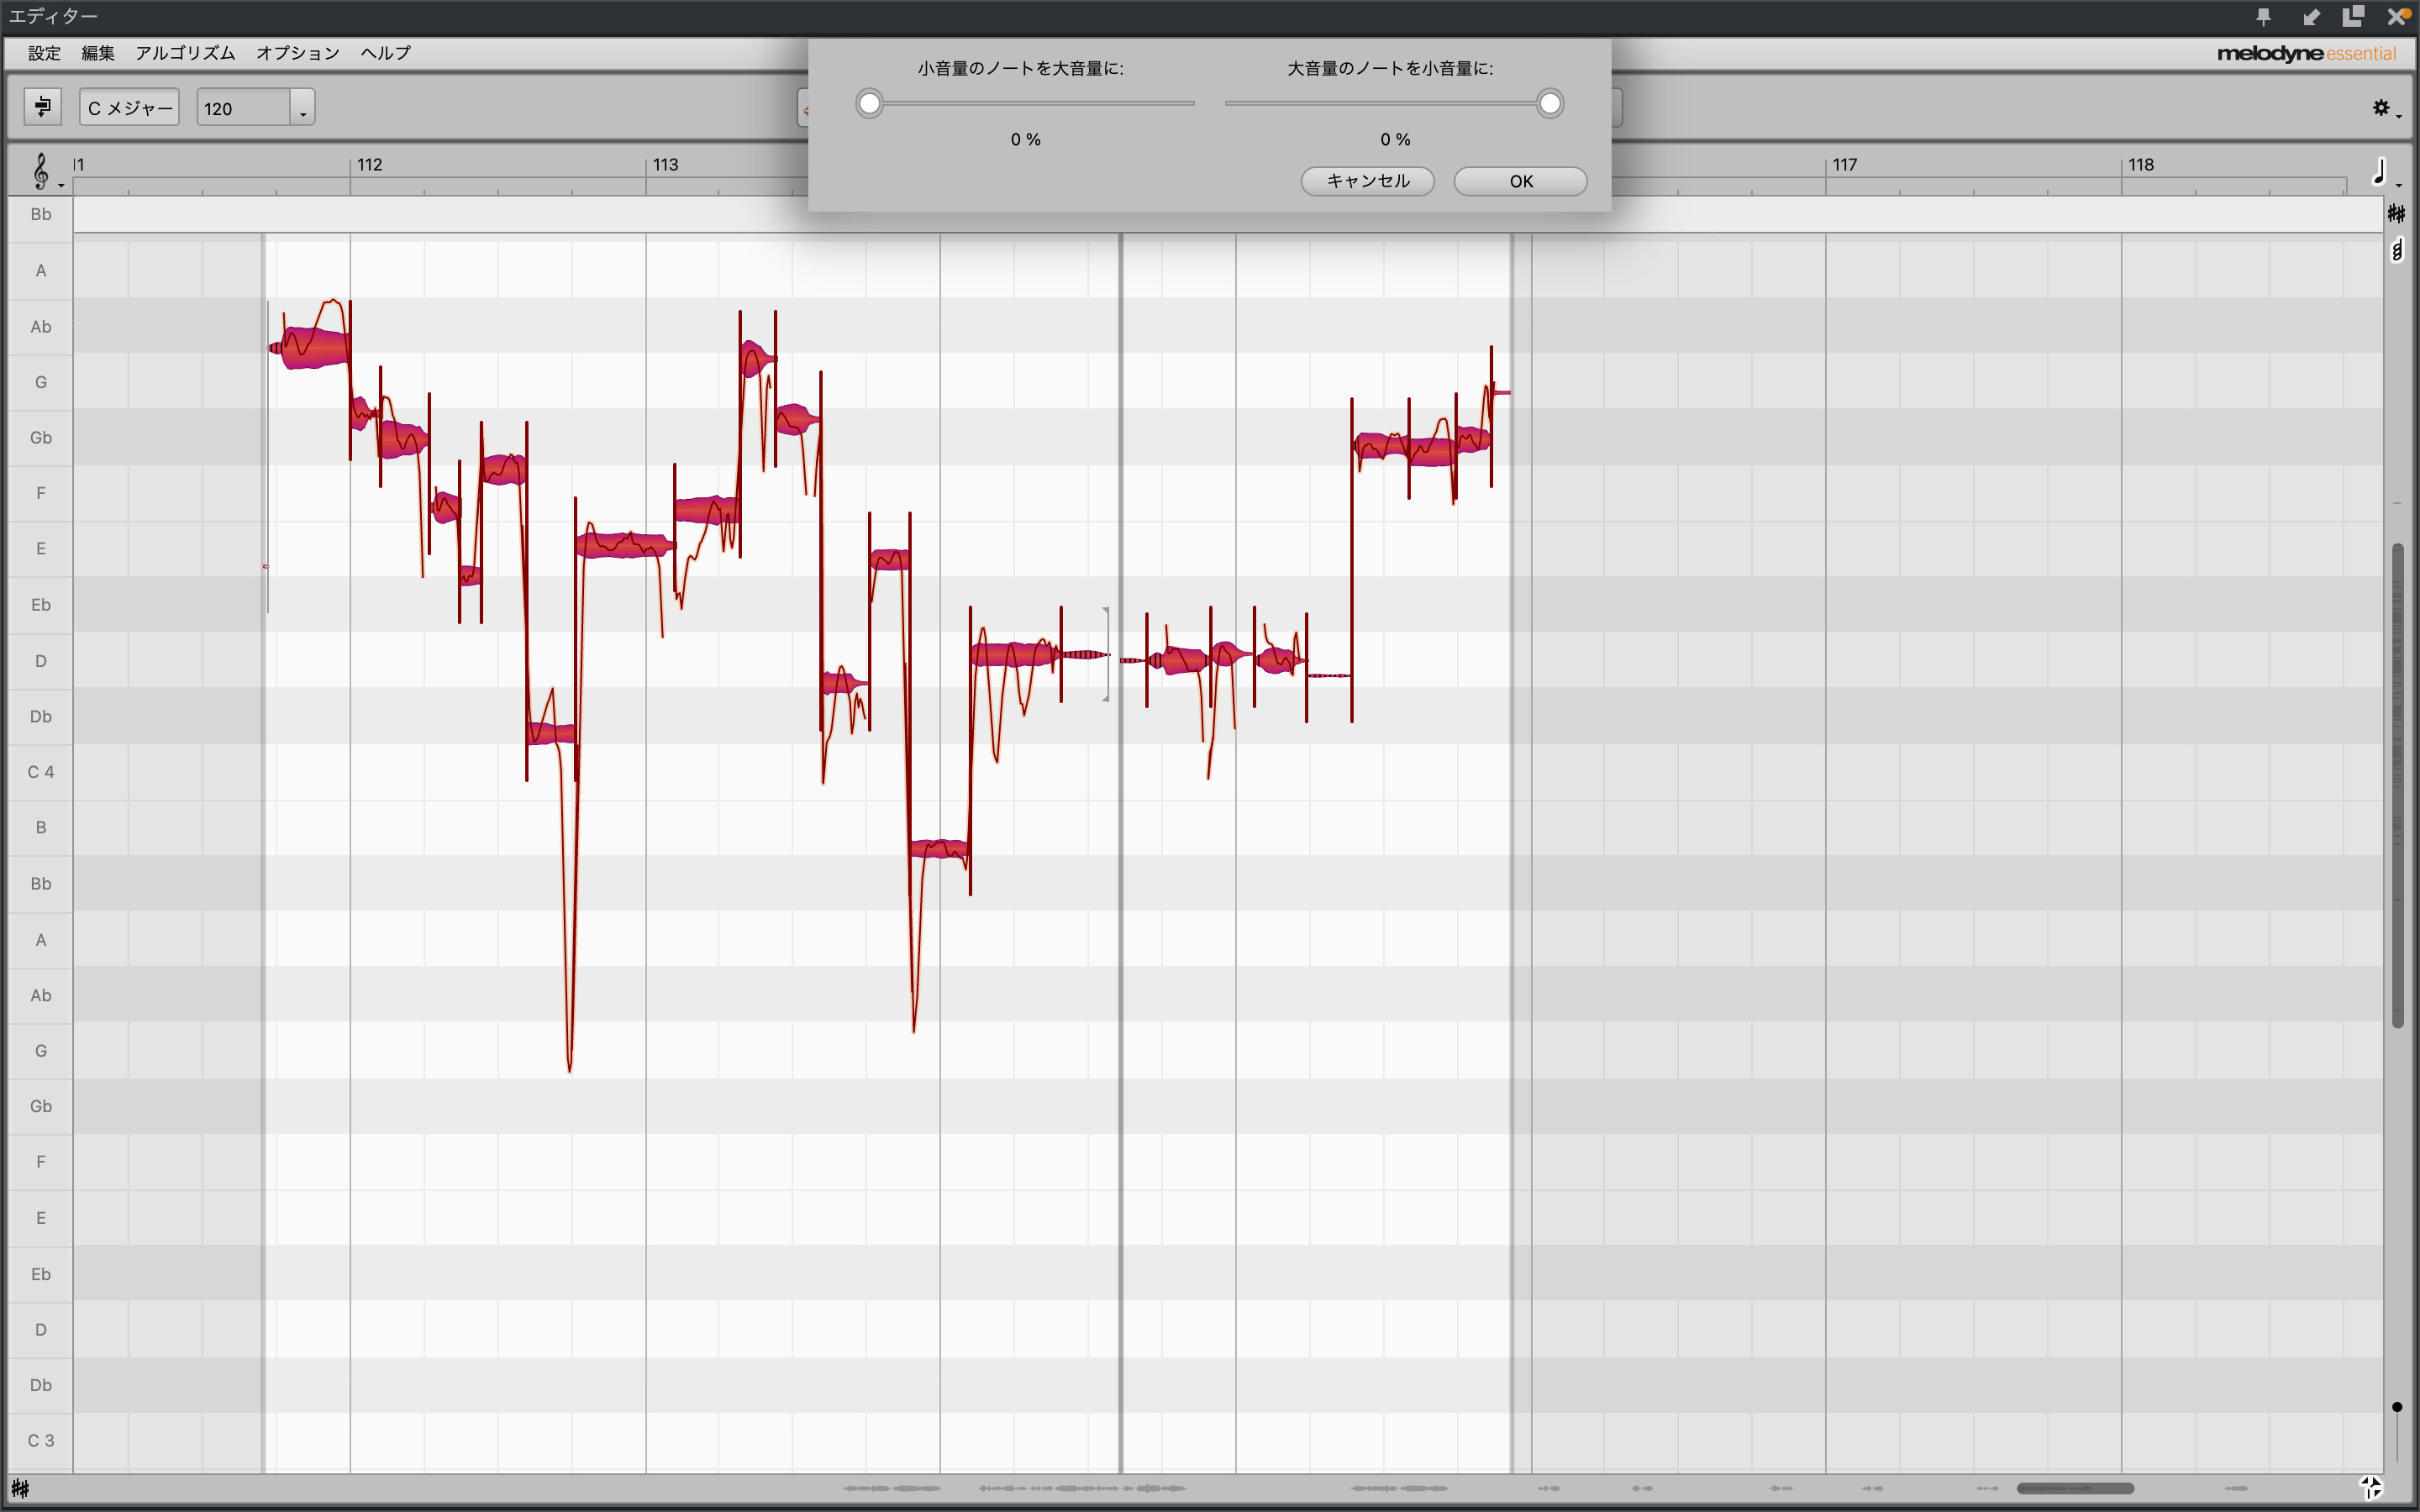
Task: Click the track/compare switch icon
Action: point(42,107)
